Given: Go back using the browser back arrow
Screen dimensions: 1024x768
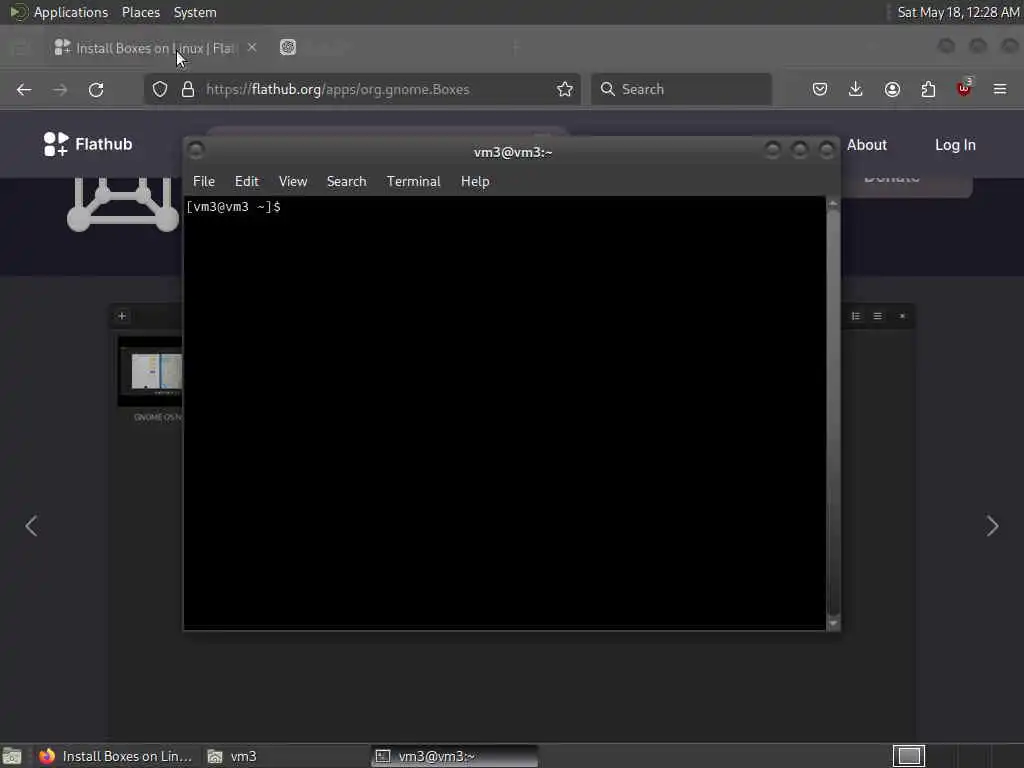Looking at the screenshot, I should tap(24, 89).
